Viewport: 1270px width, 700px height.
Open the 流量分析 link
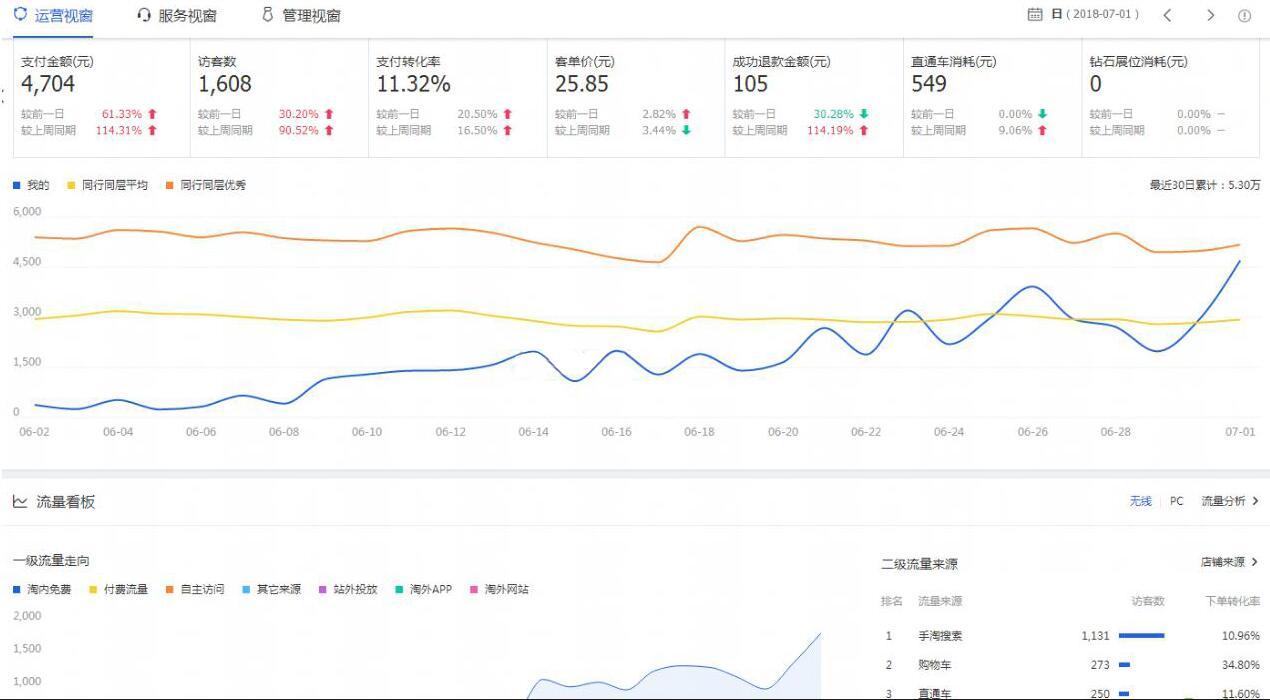1229,501
